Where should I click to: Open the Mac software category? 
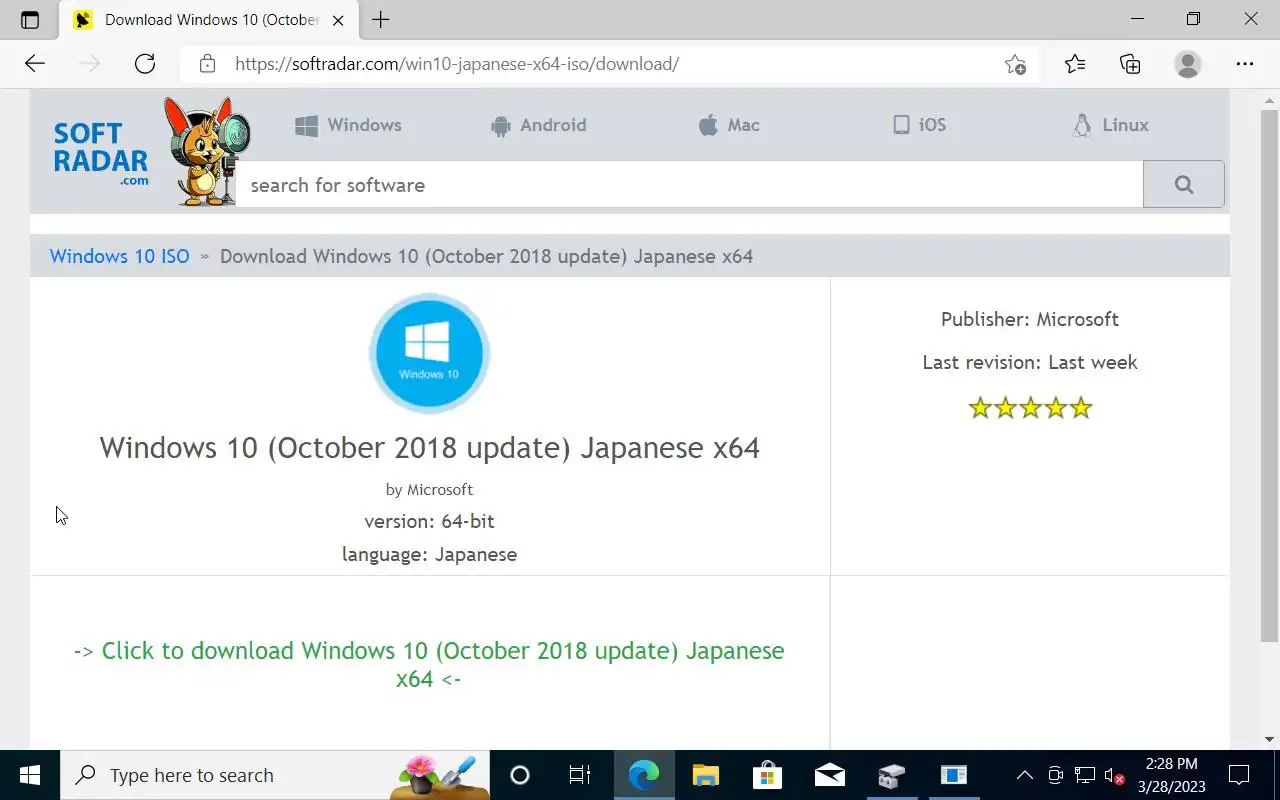pyautogui.click(x=729, y=125)
